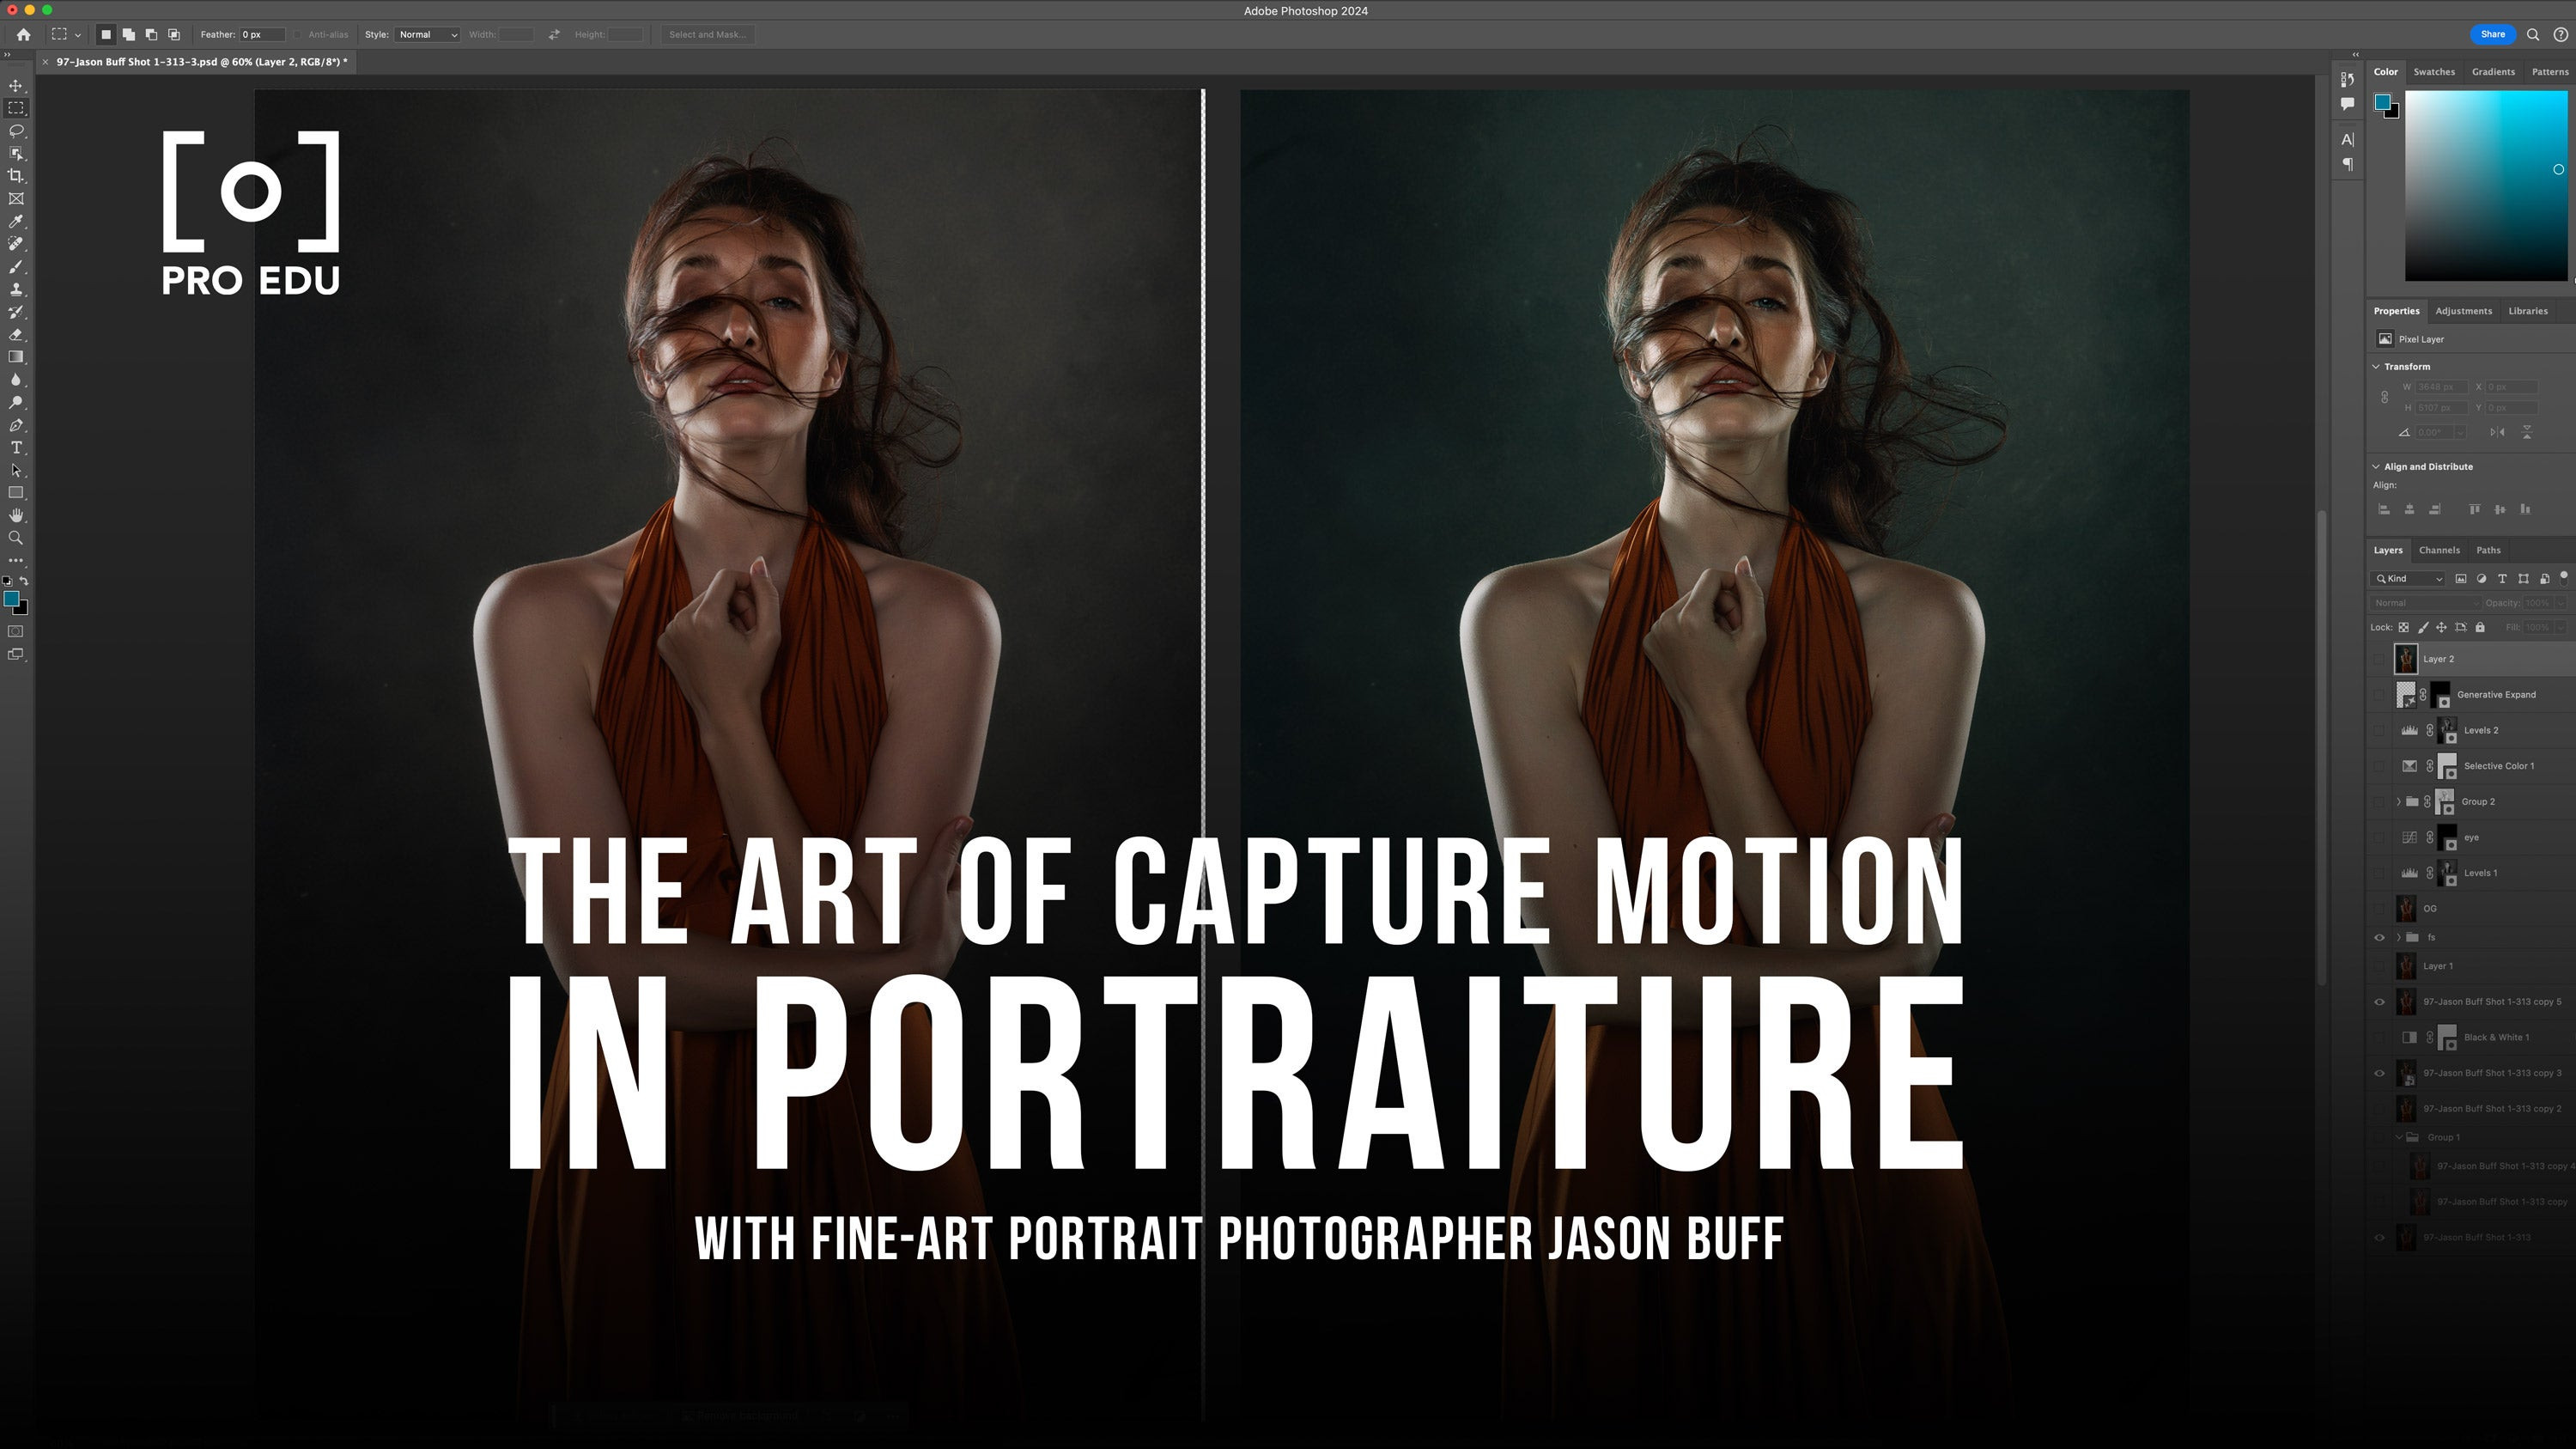Image resolution: width=2576 pixels, height=1449 pixels.
Task: Filter layers by type layers icon
Action: (x=2502, y=578)
